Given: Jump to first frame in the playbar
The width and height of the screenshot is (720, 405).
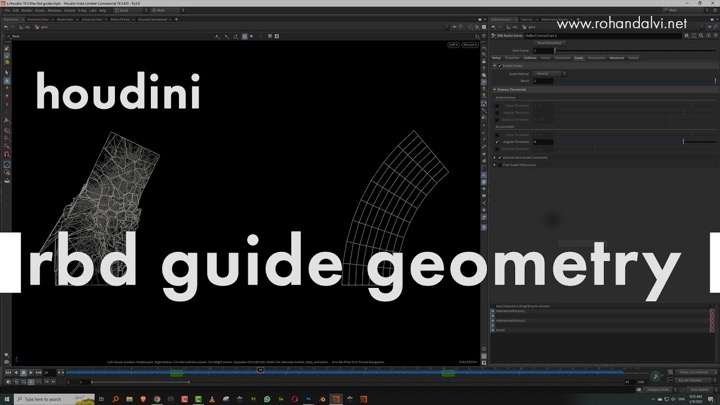Looking at the screenshot, I should [x=8, y=372].
